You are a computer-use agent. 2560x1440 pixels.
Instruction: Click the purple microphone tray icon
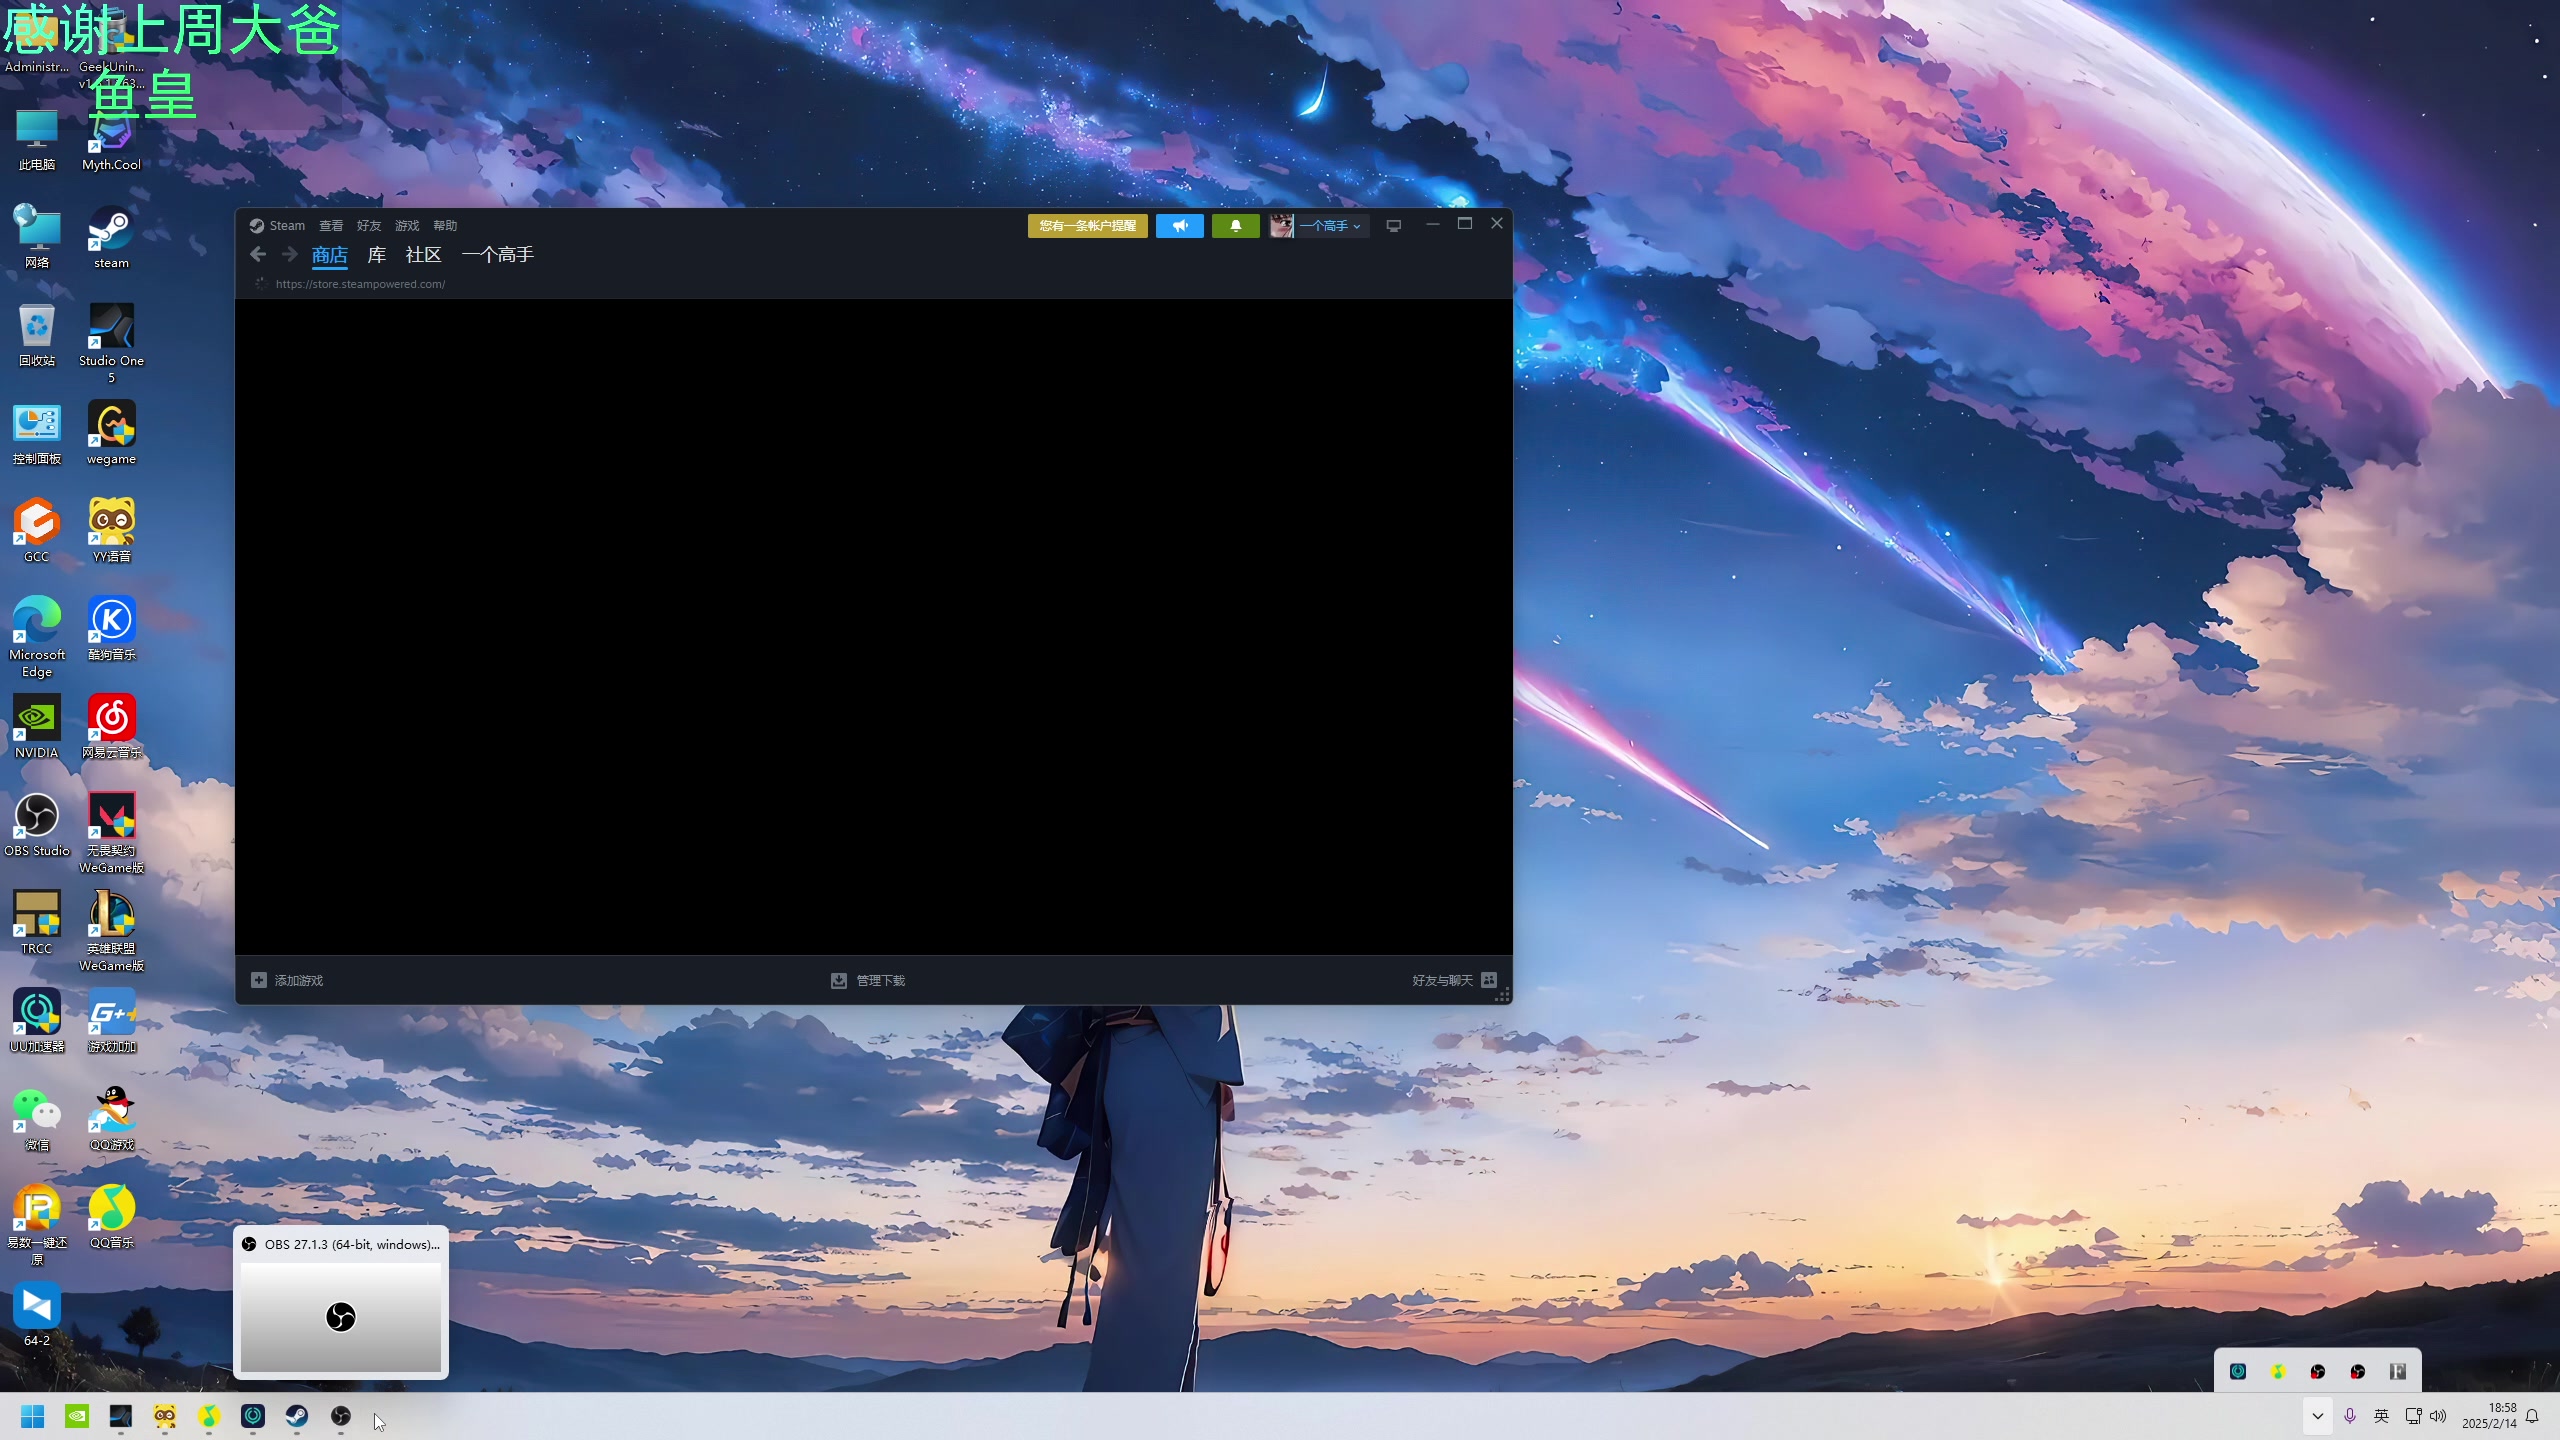click(2350, 1416)
